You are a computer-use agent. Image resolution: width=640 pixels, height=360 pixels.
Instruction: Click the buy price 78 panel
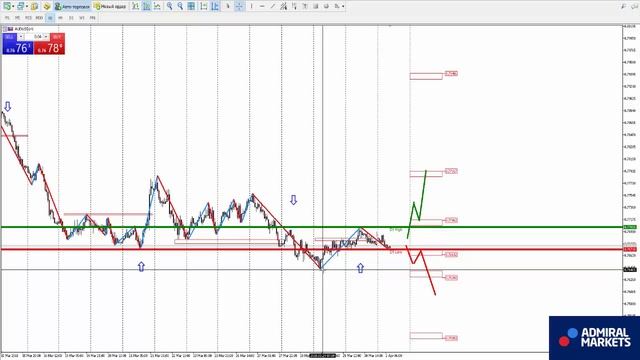49,48
